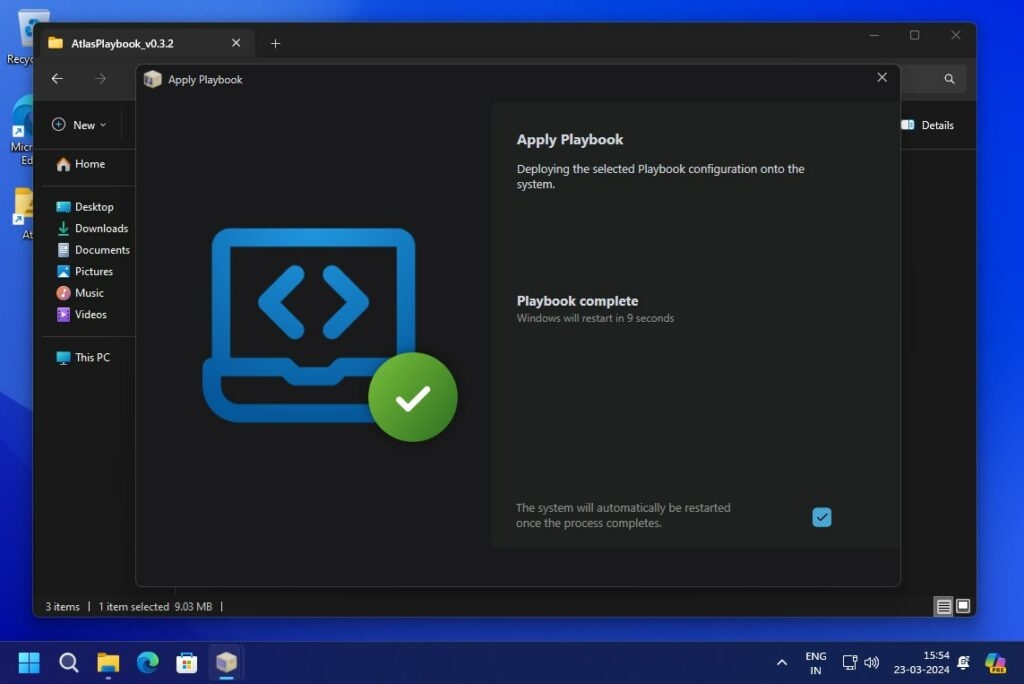1024x684 pixels.
Task: Launch File Explorer from the taskbar
Action: click(108, 662)
